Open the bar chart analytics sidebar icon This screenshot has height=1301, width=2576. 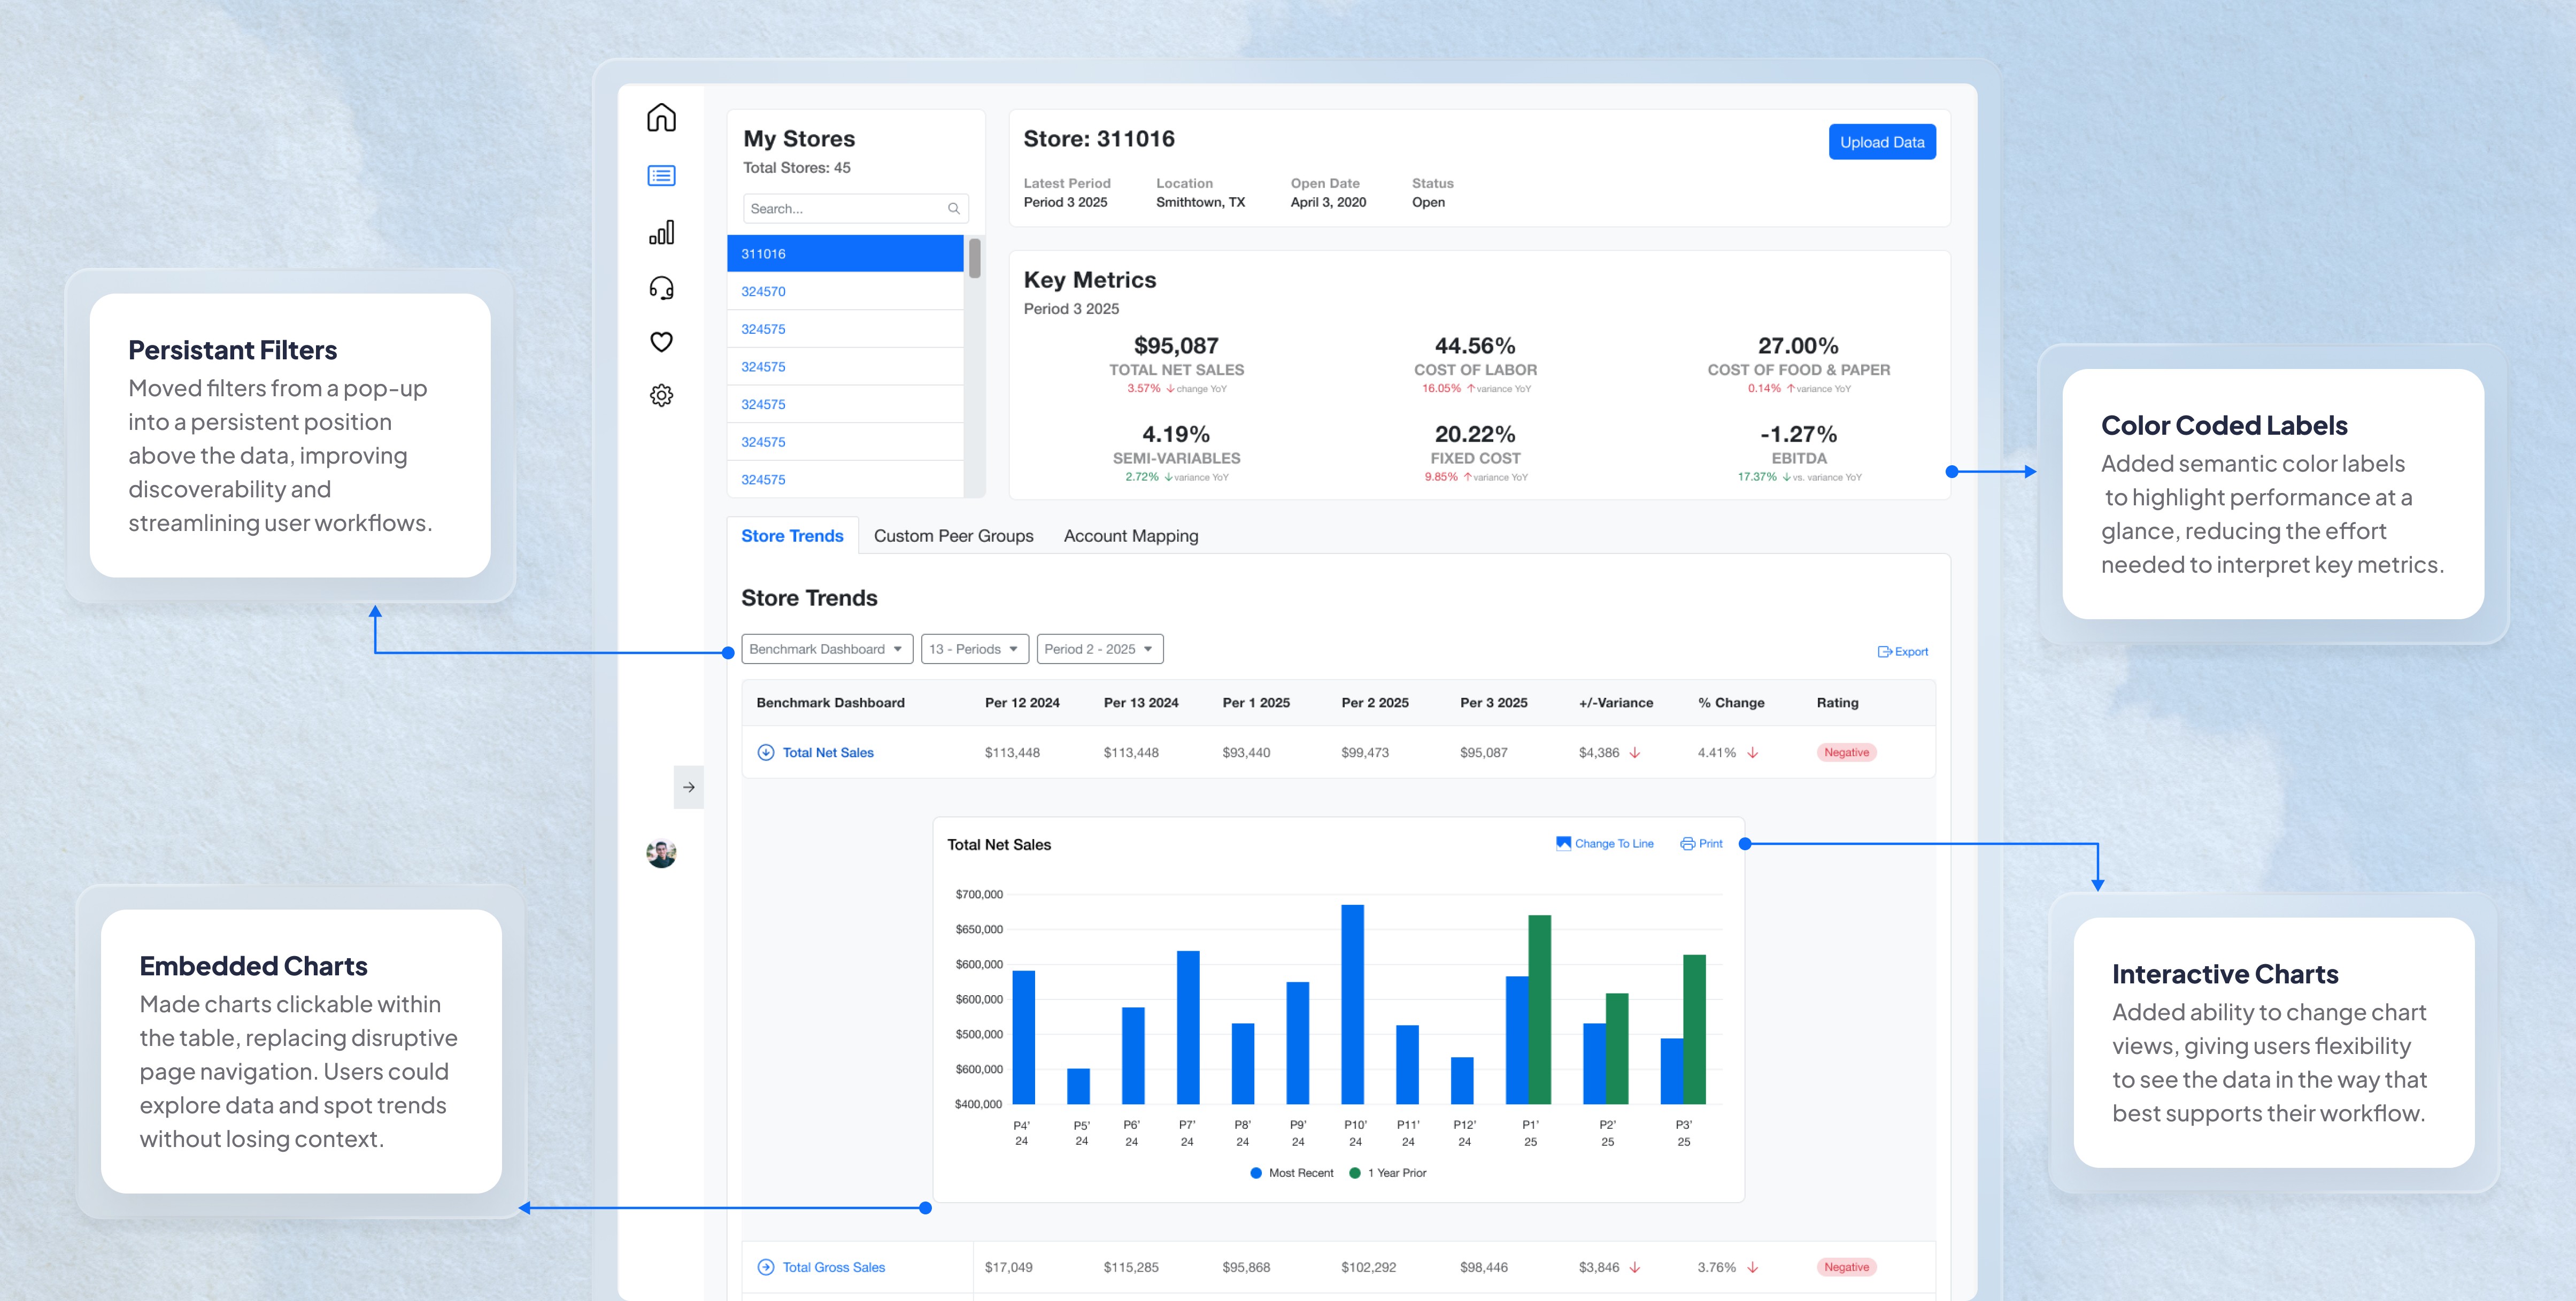[661, 232]
